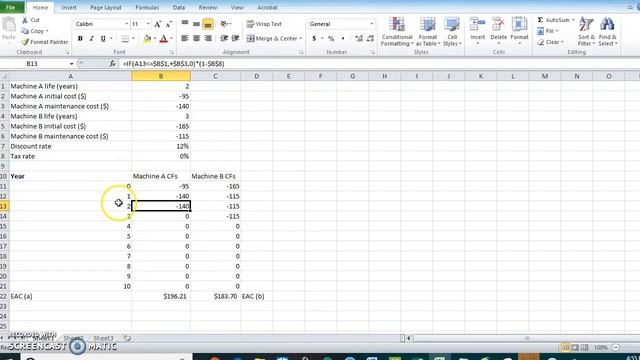Click the Cut icon in Clipboard group
640x360 pixels.
(25, 20)
